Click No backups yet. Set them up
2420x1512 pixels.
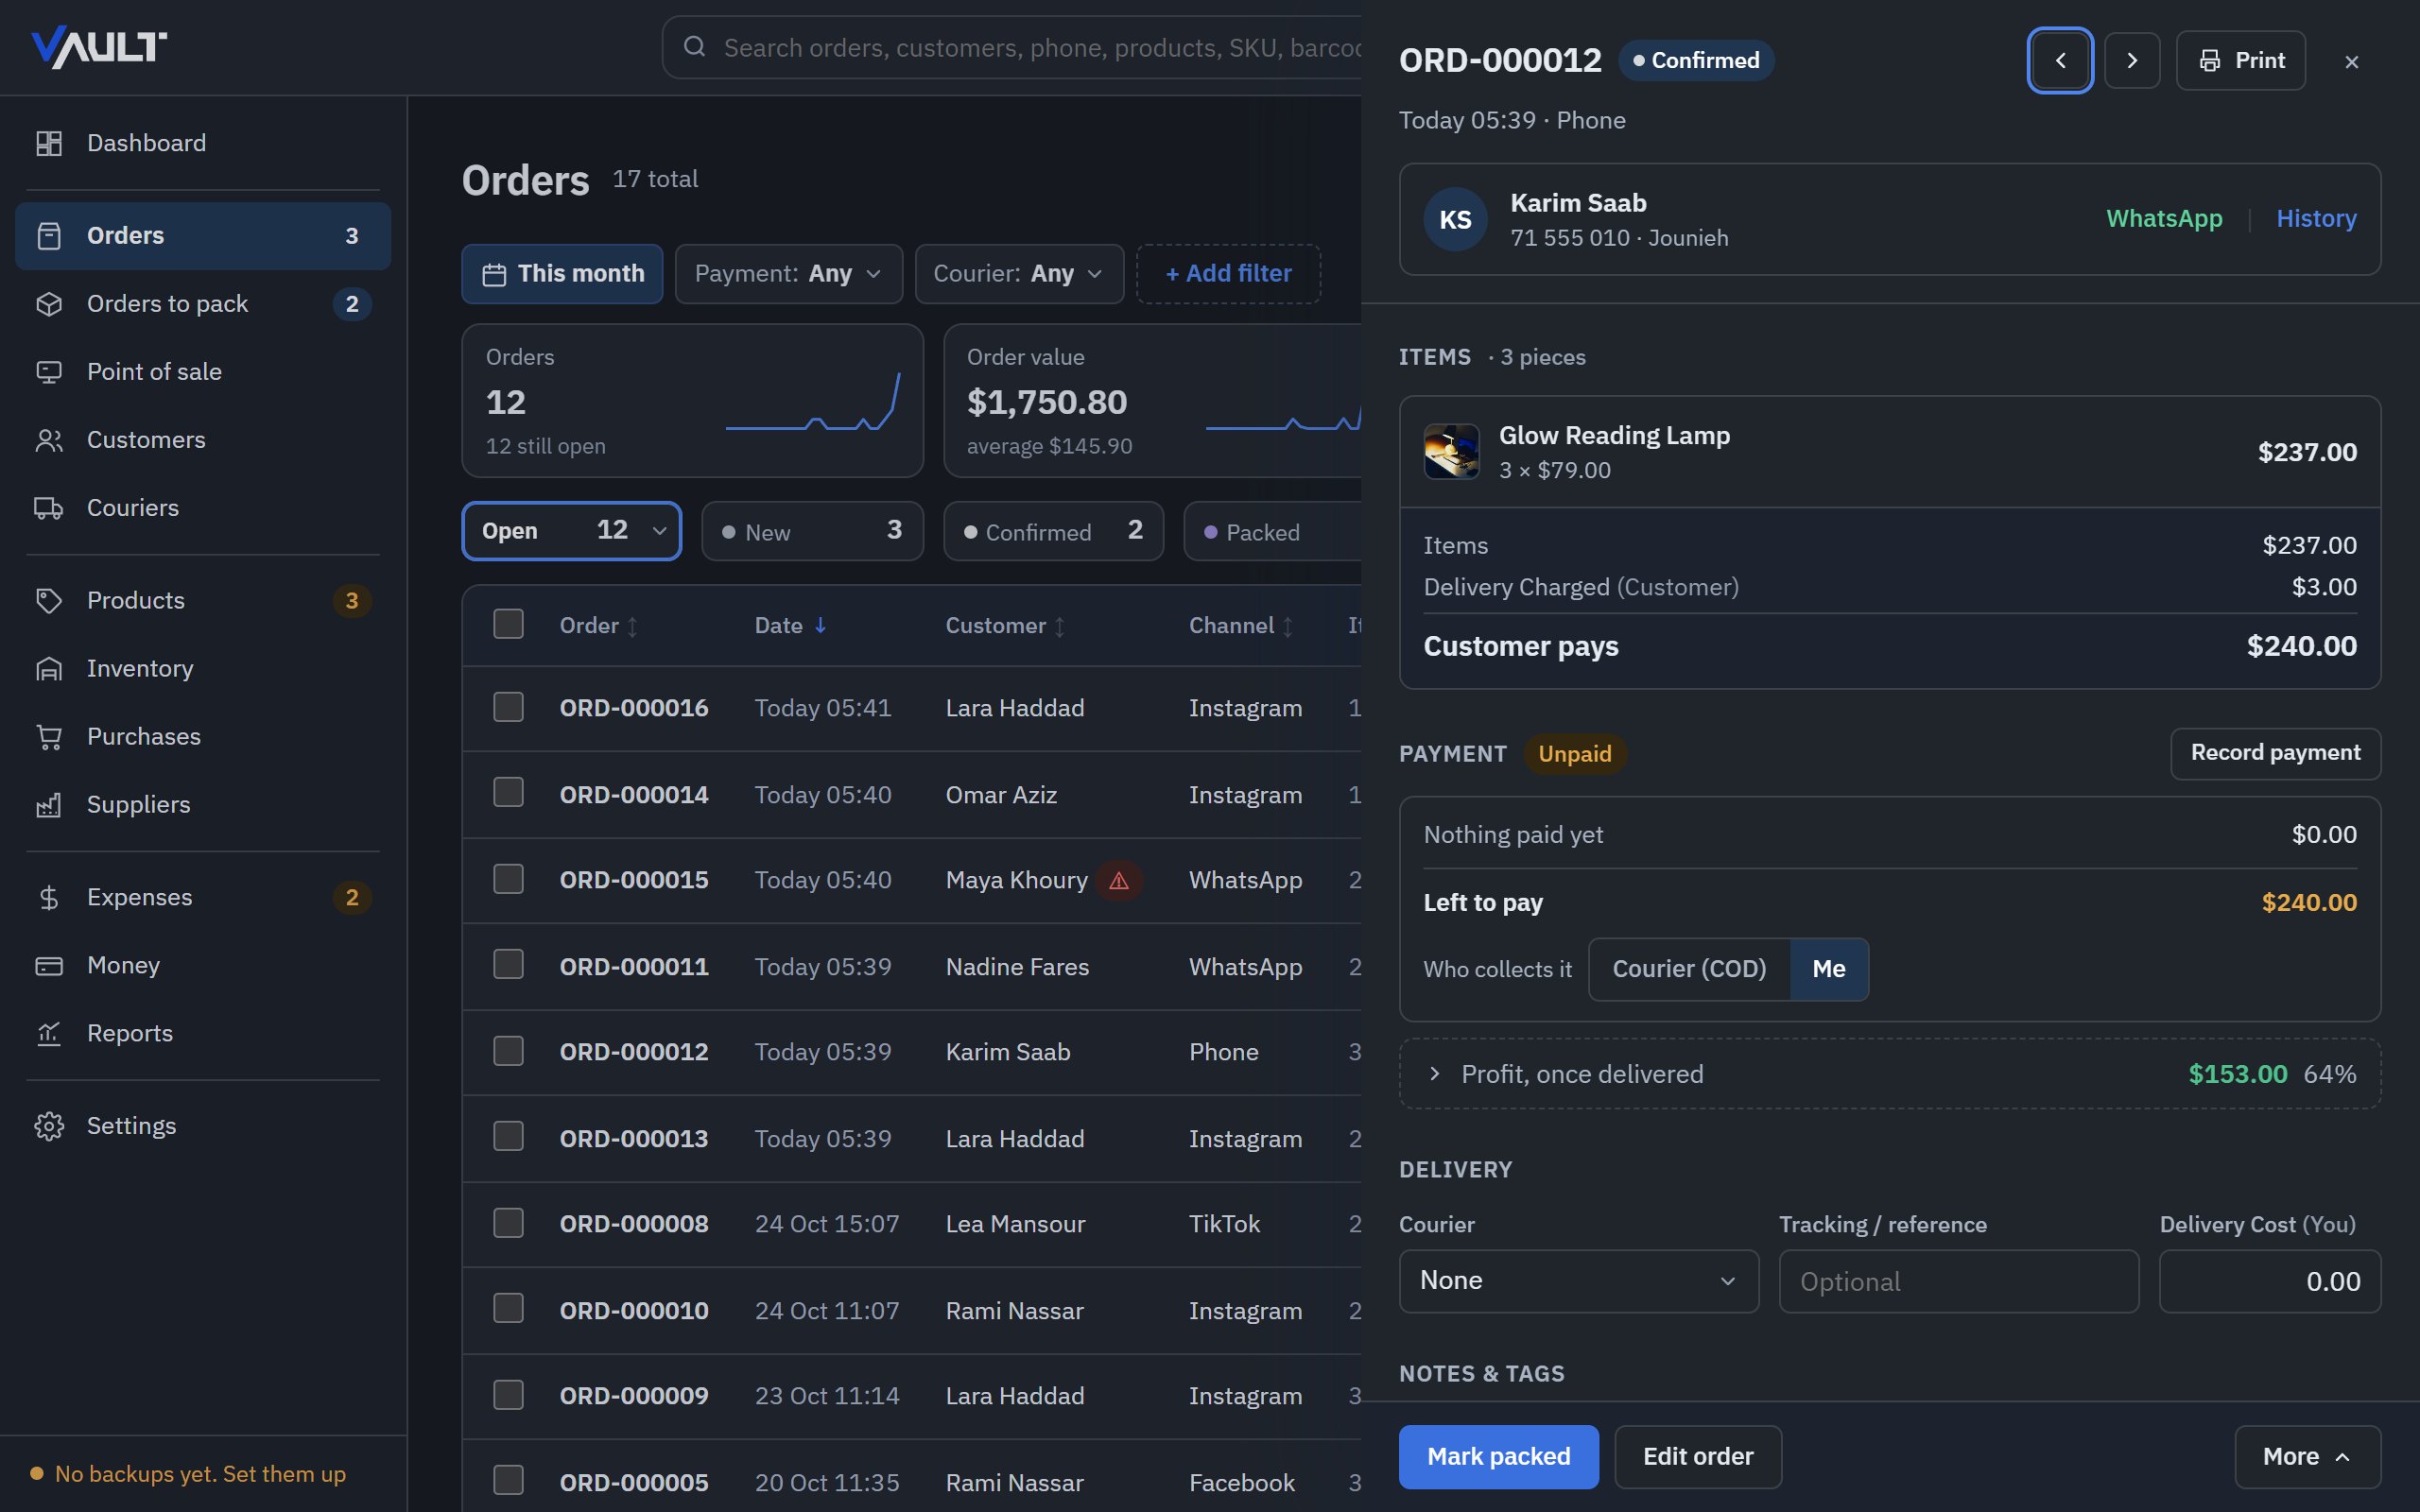point(200,1474)
